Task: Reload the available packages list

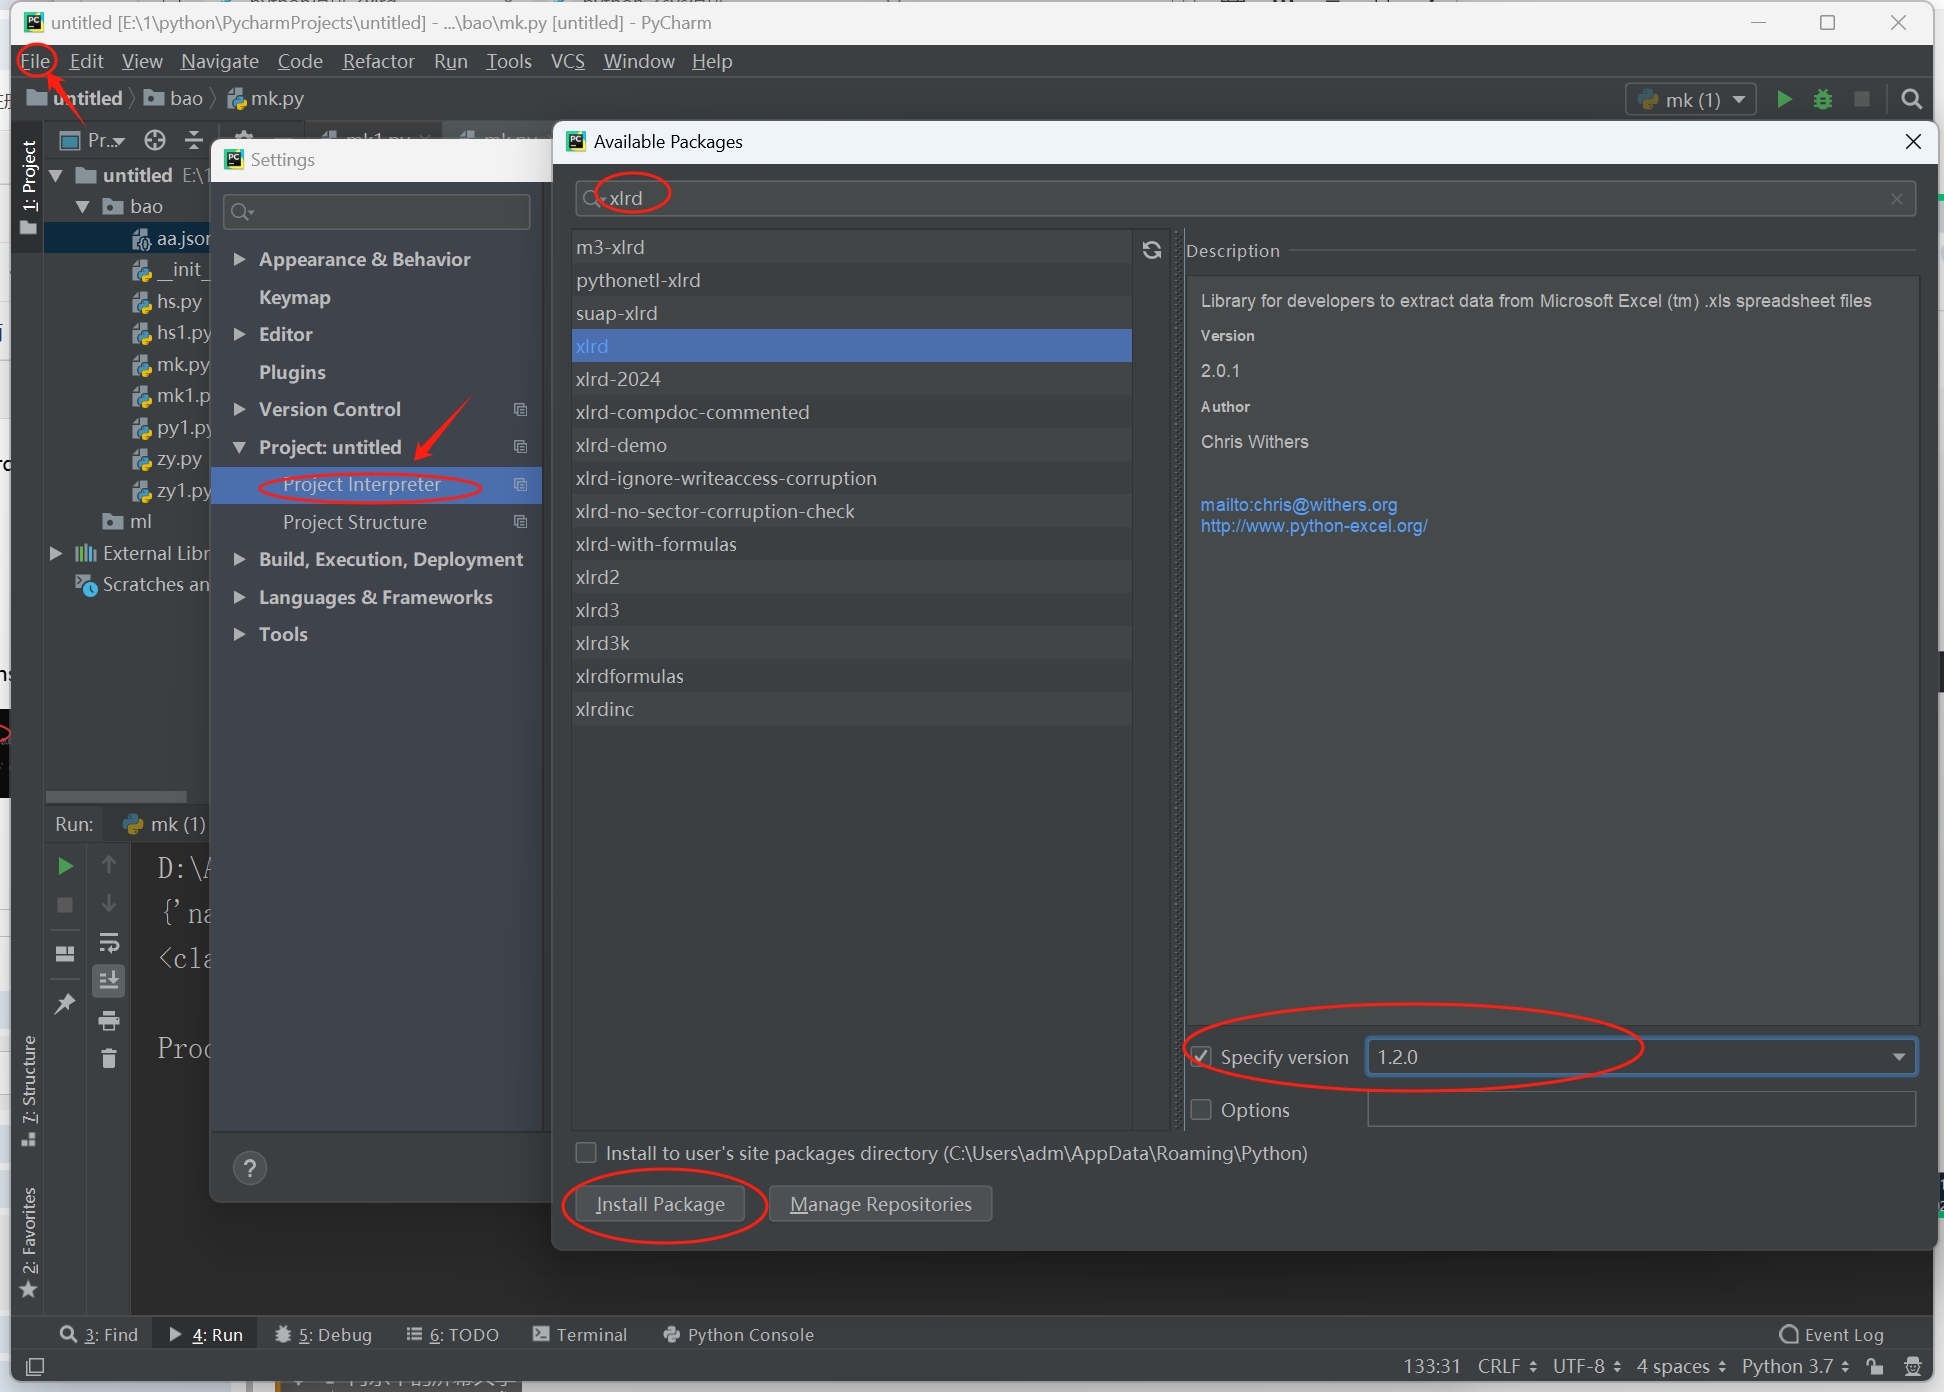Action: tap(1152, 250)
